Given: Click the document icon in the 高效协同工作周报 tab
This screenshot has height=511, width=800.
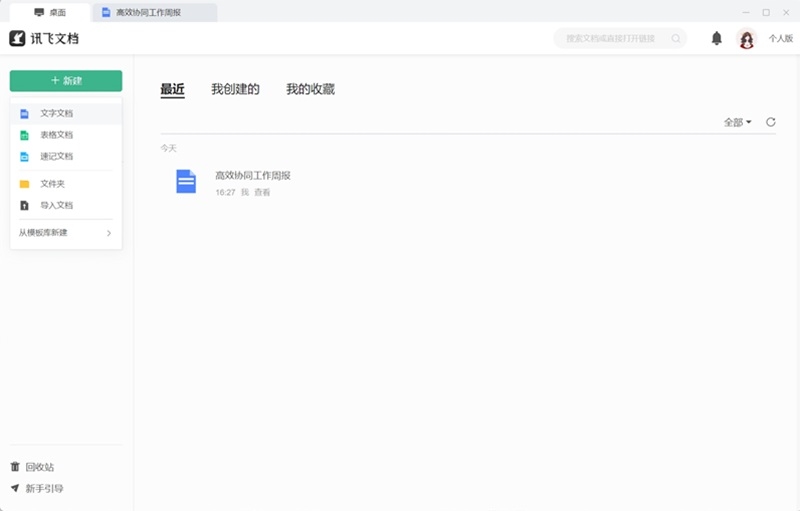Looking at the screenshot, I should [x=106, y=12].
